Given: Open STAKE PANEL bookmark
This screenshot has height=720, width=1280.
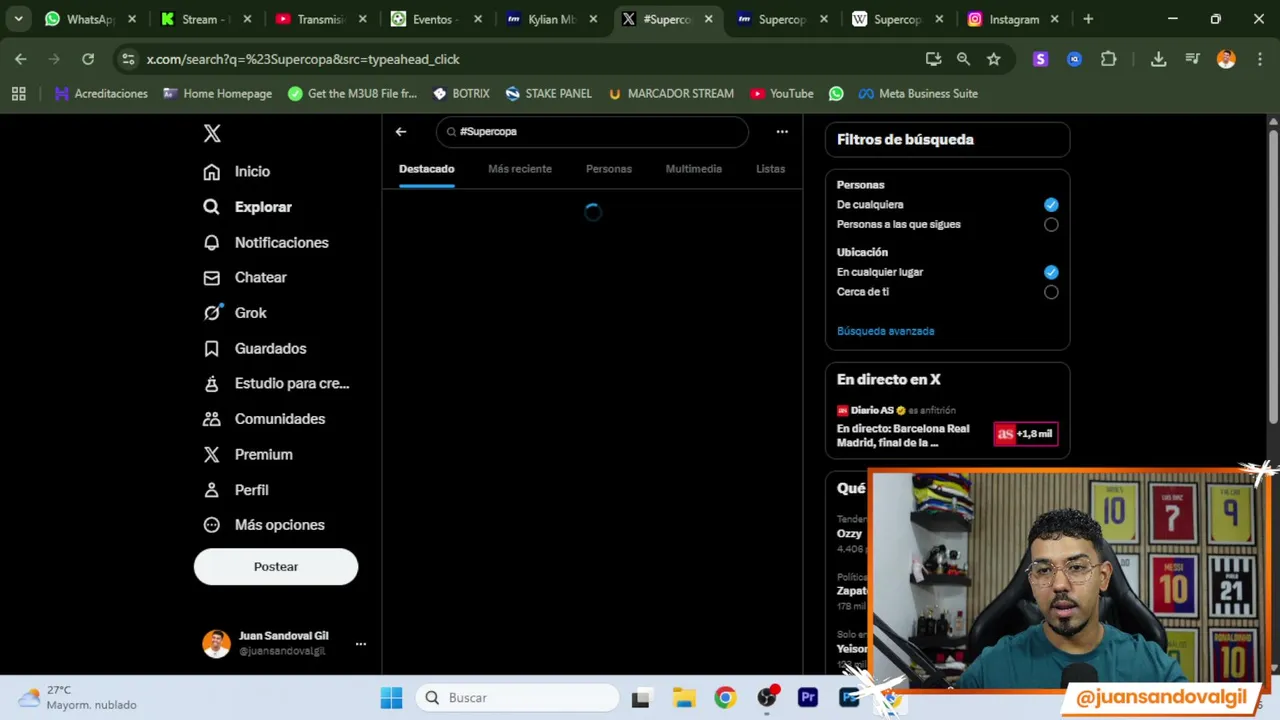Looking at the screenshot, I should (549, 93).
